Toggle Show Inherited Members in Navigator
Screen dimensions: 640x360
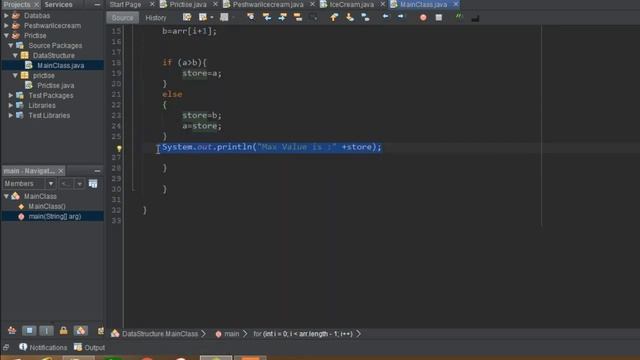[12, 331]
